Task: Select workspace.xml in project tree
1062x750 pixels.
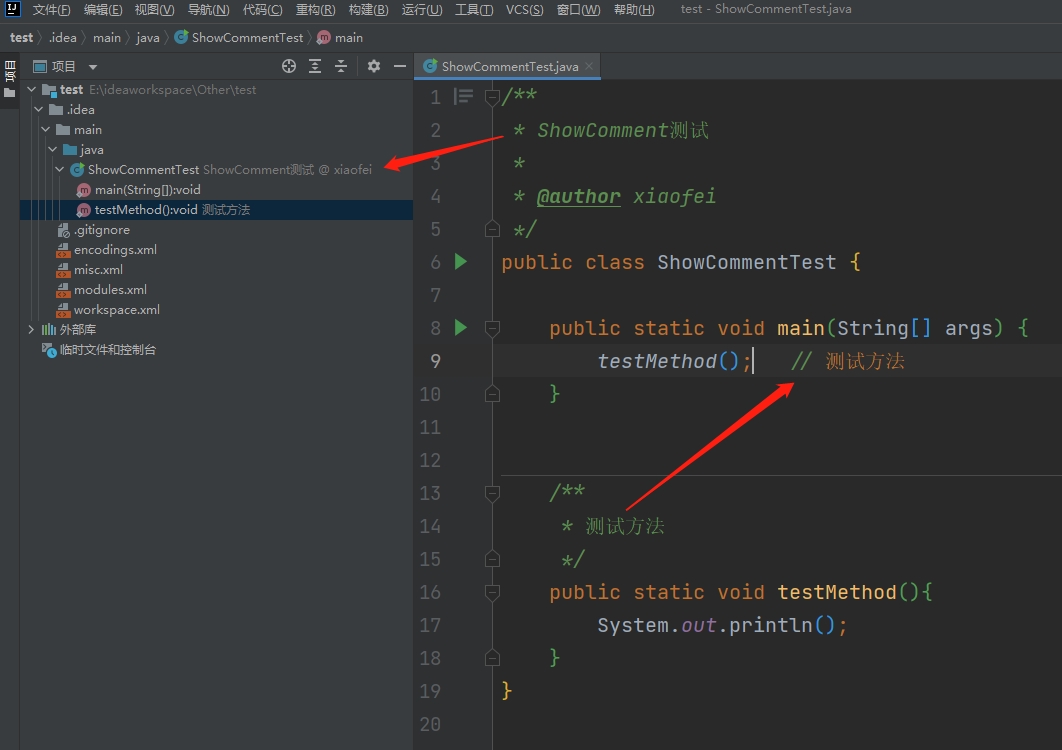Action: pyautogui.click(x=116, y=310)
